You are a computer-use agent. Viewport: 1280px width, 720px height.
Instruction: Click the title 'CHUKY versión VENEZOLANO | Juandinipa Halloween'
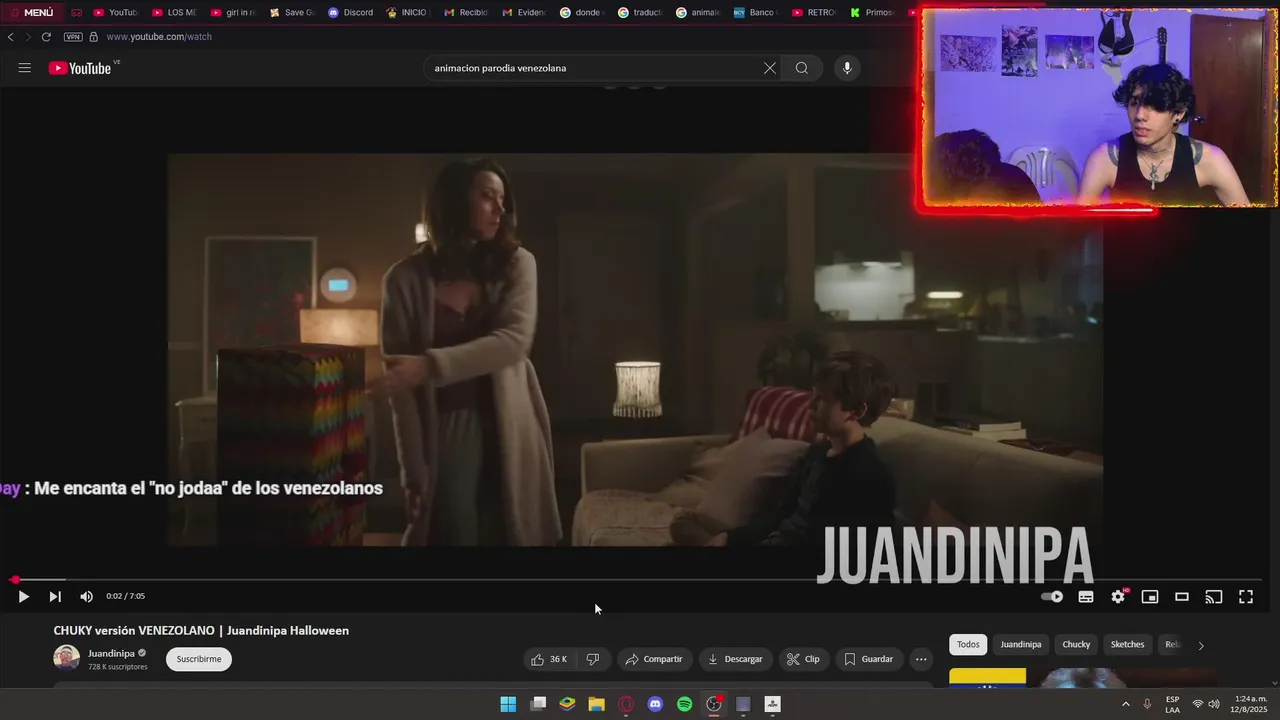coord(201,631)
